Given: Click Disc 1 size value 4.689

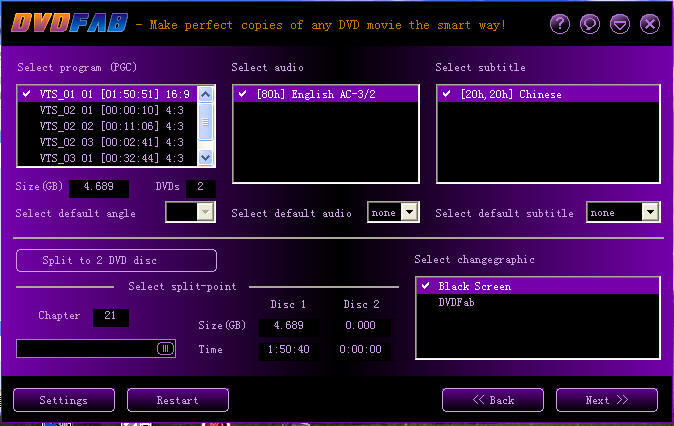Looking at the screenshot, I should pos(288,326).
